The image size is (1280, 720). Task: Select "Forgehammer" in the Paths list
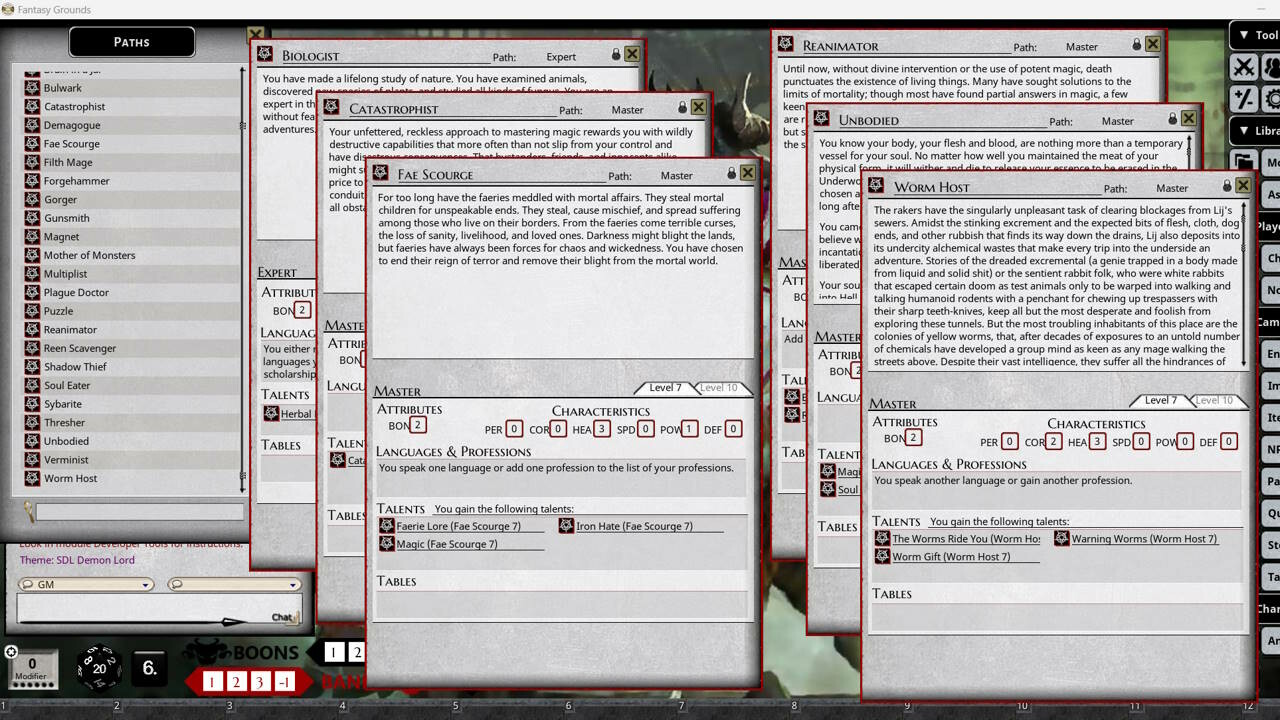tap(77, 181)
